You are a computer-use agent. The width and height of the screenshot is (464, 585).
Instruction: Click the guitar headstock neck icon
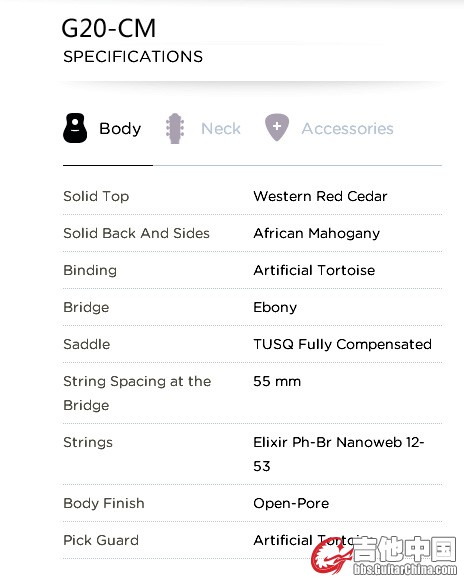point(175,128)
